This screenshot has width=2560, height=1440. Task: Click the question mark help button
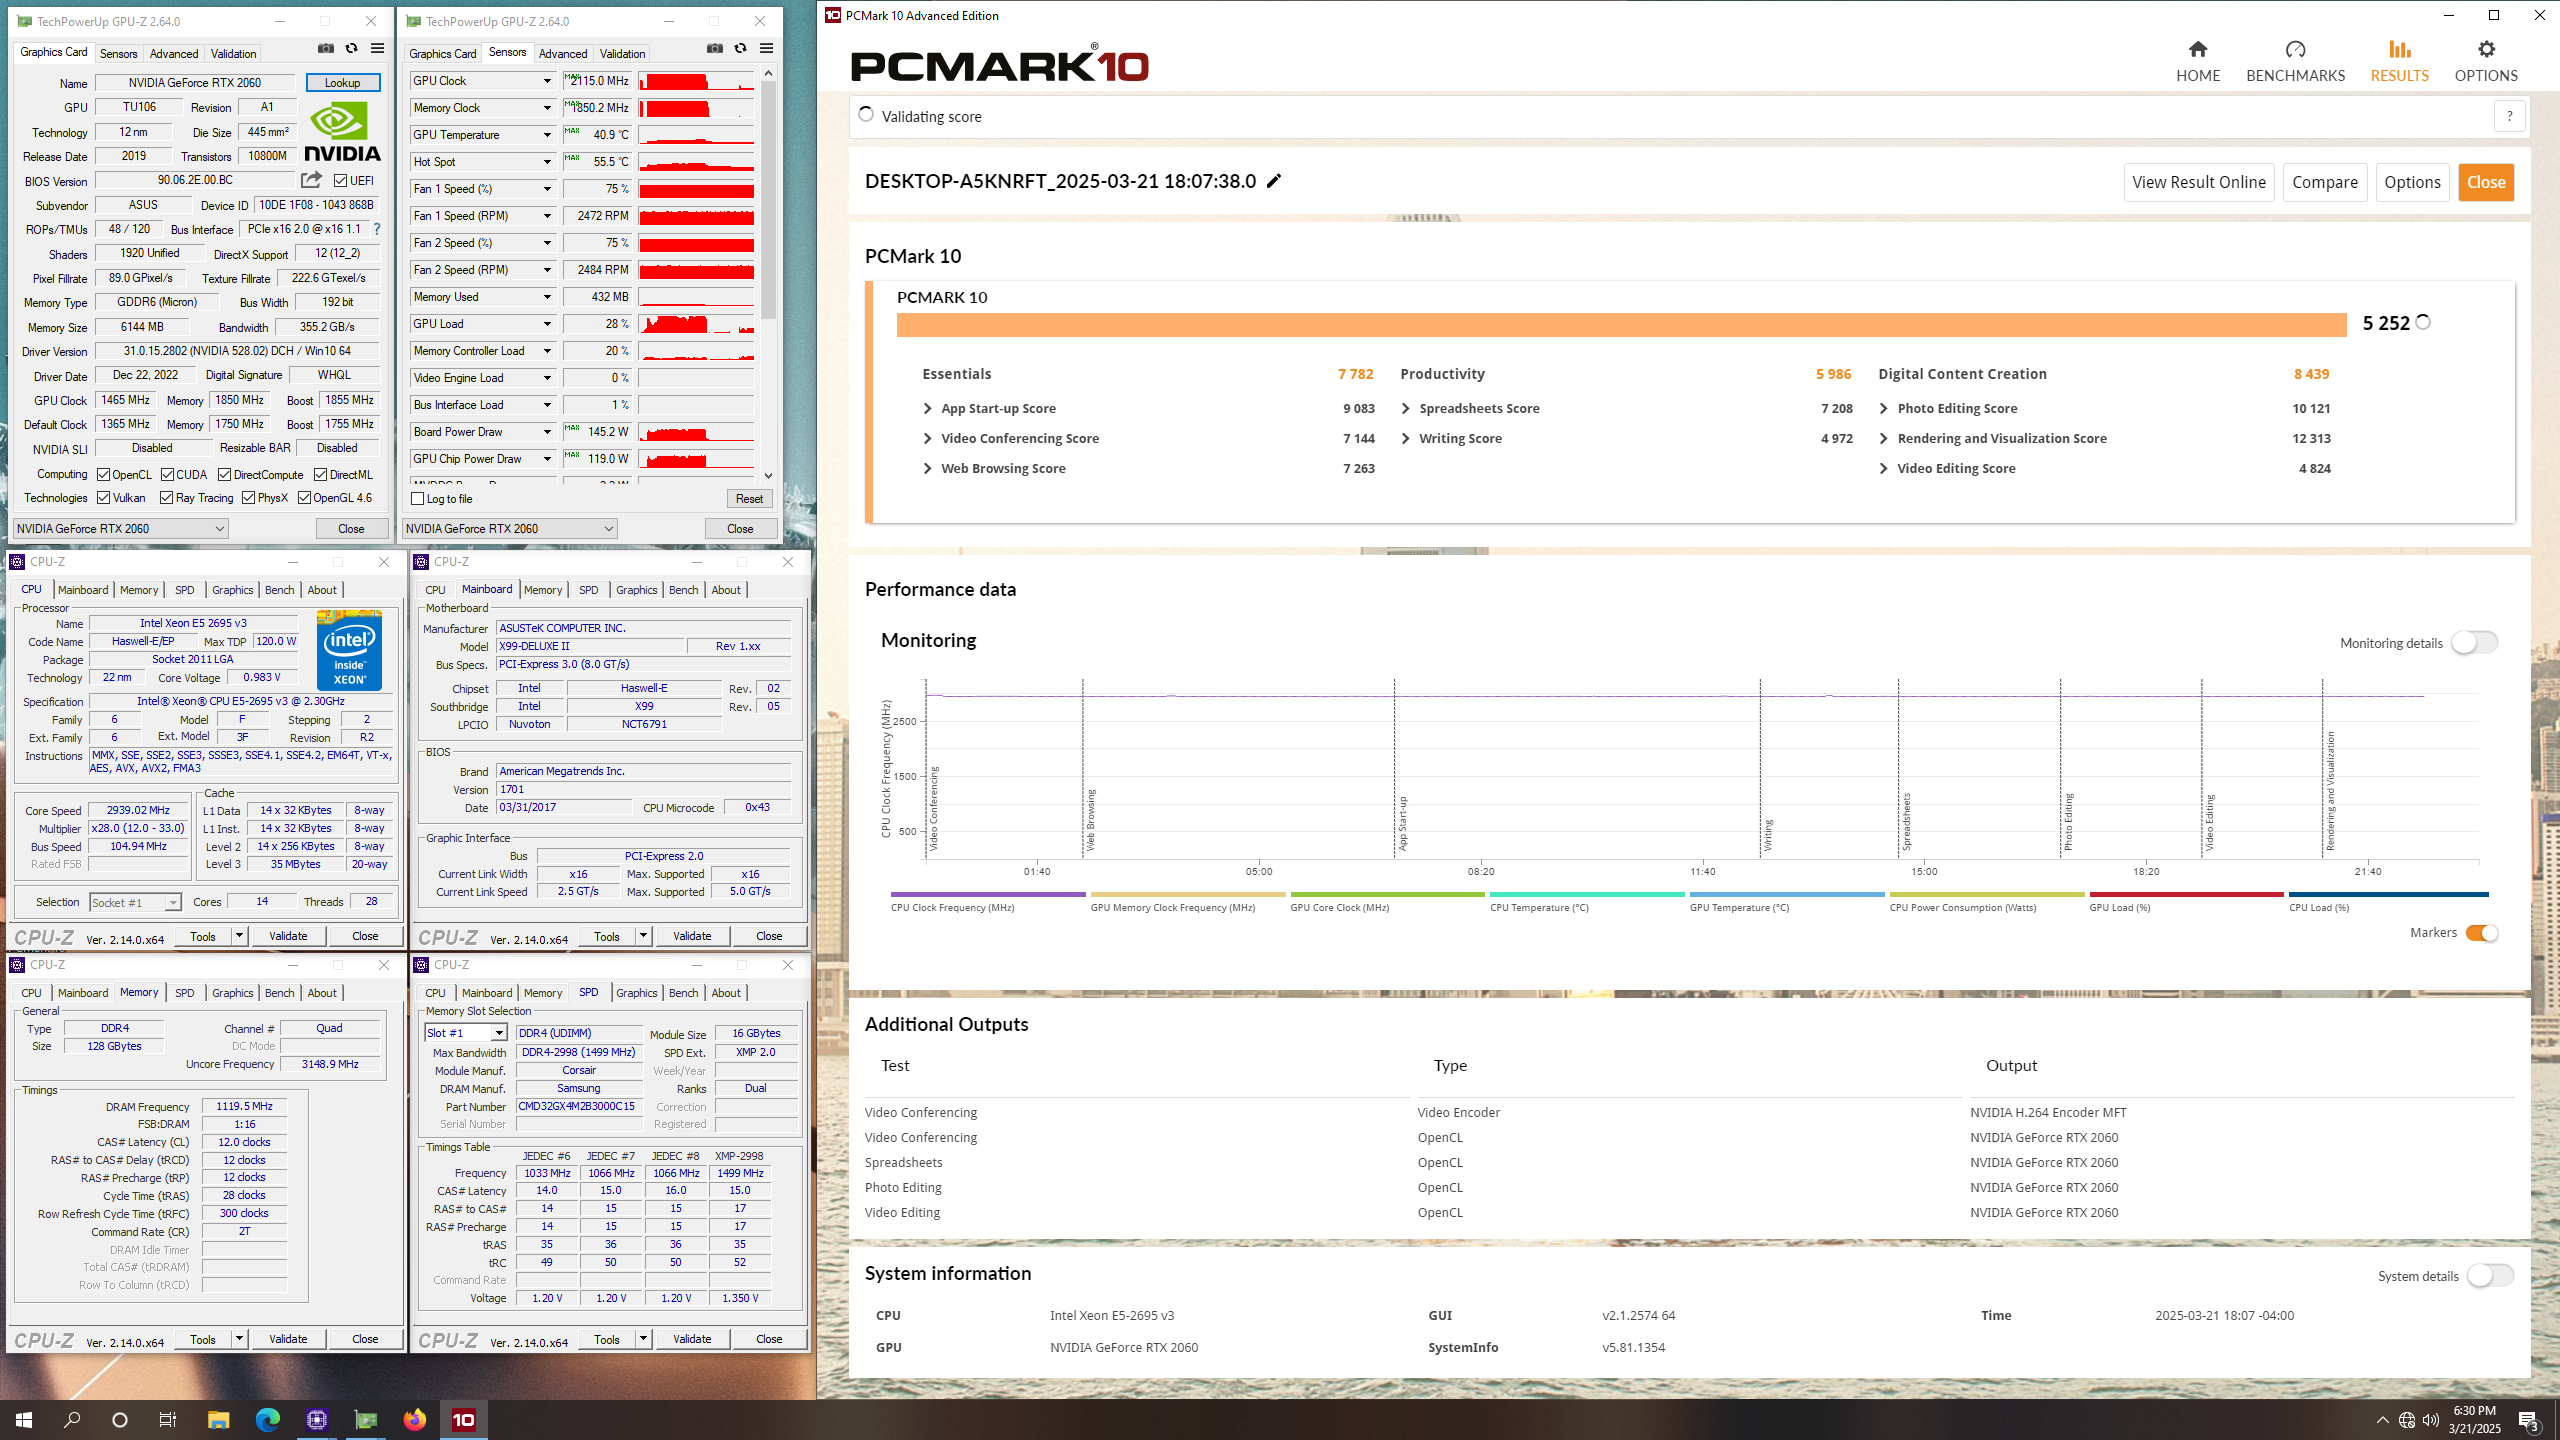pyautogui.click(x=2509, y=116)
